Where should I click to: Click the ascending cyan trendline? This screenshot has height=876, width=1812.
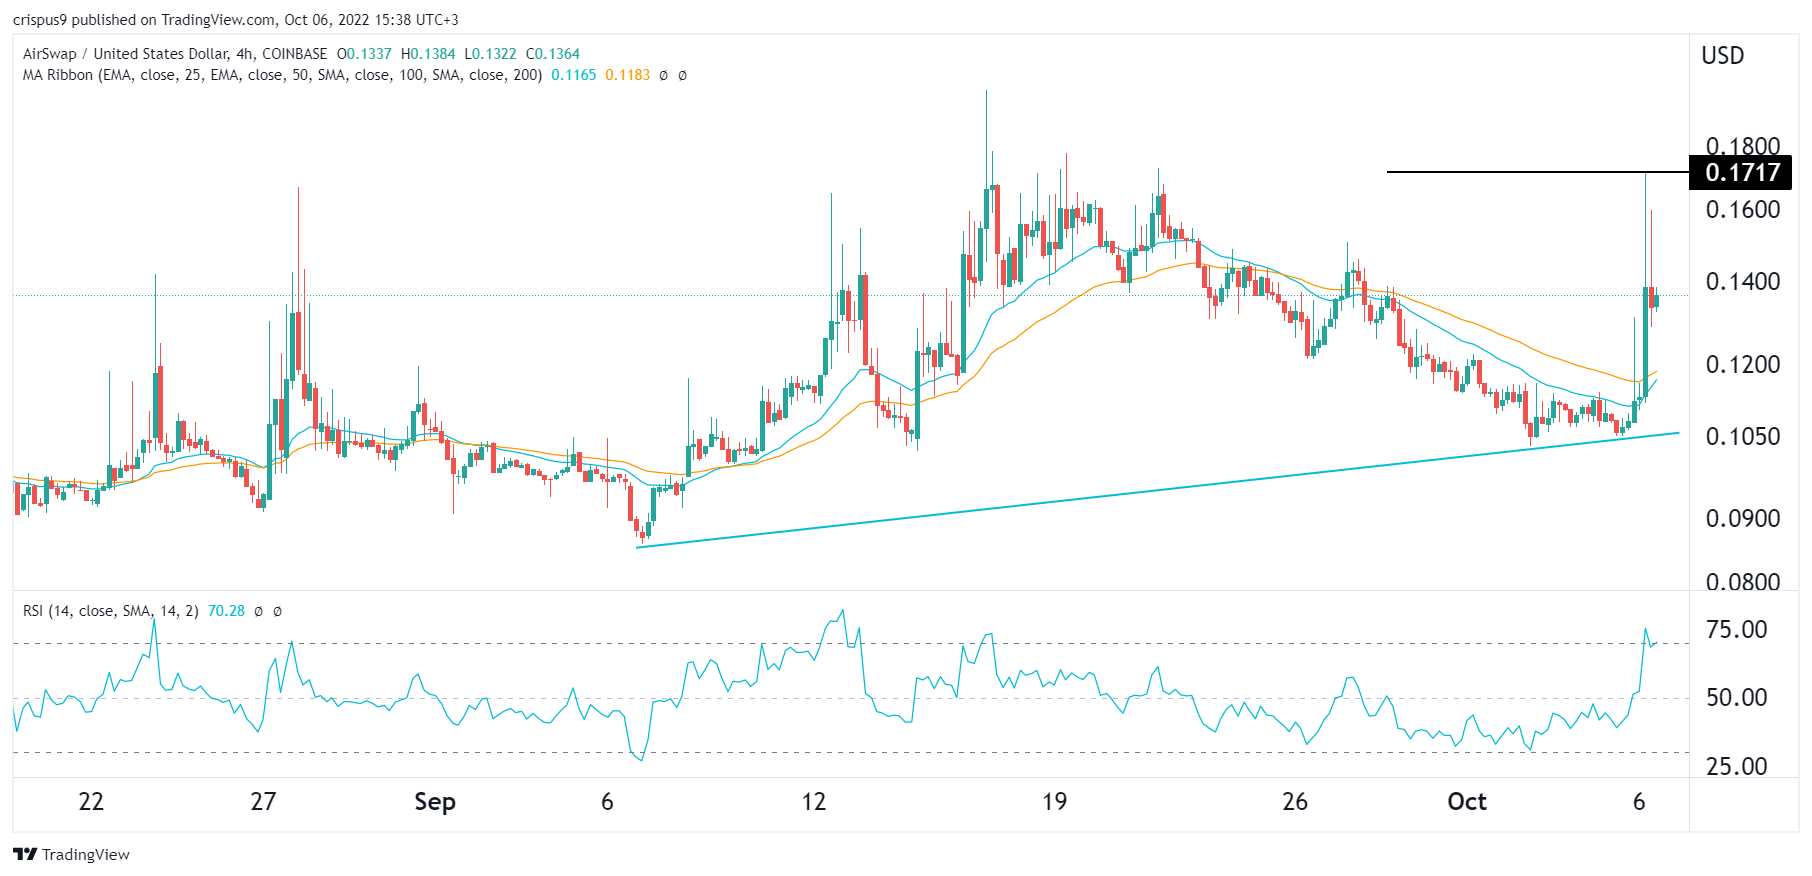click(x=1157, y=490)
